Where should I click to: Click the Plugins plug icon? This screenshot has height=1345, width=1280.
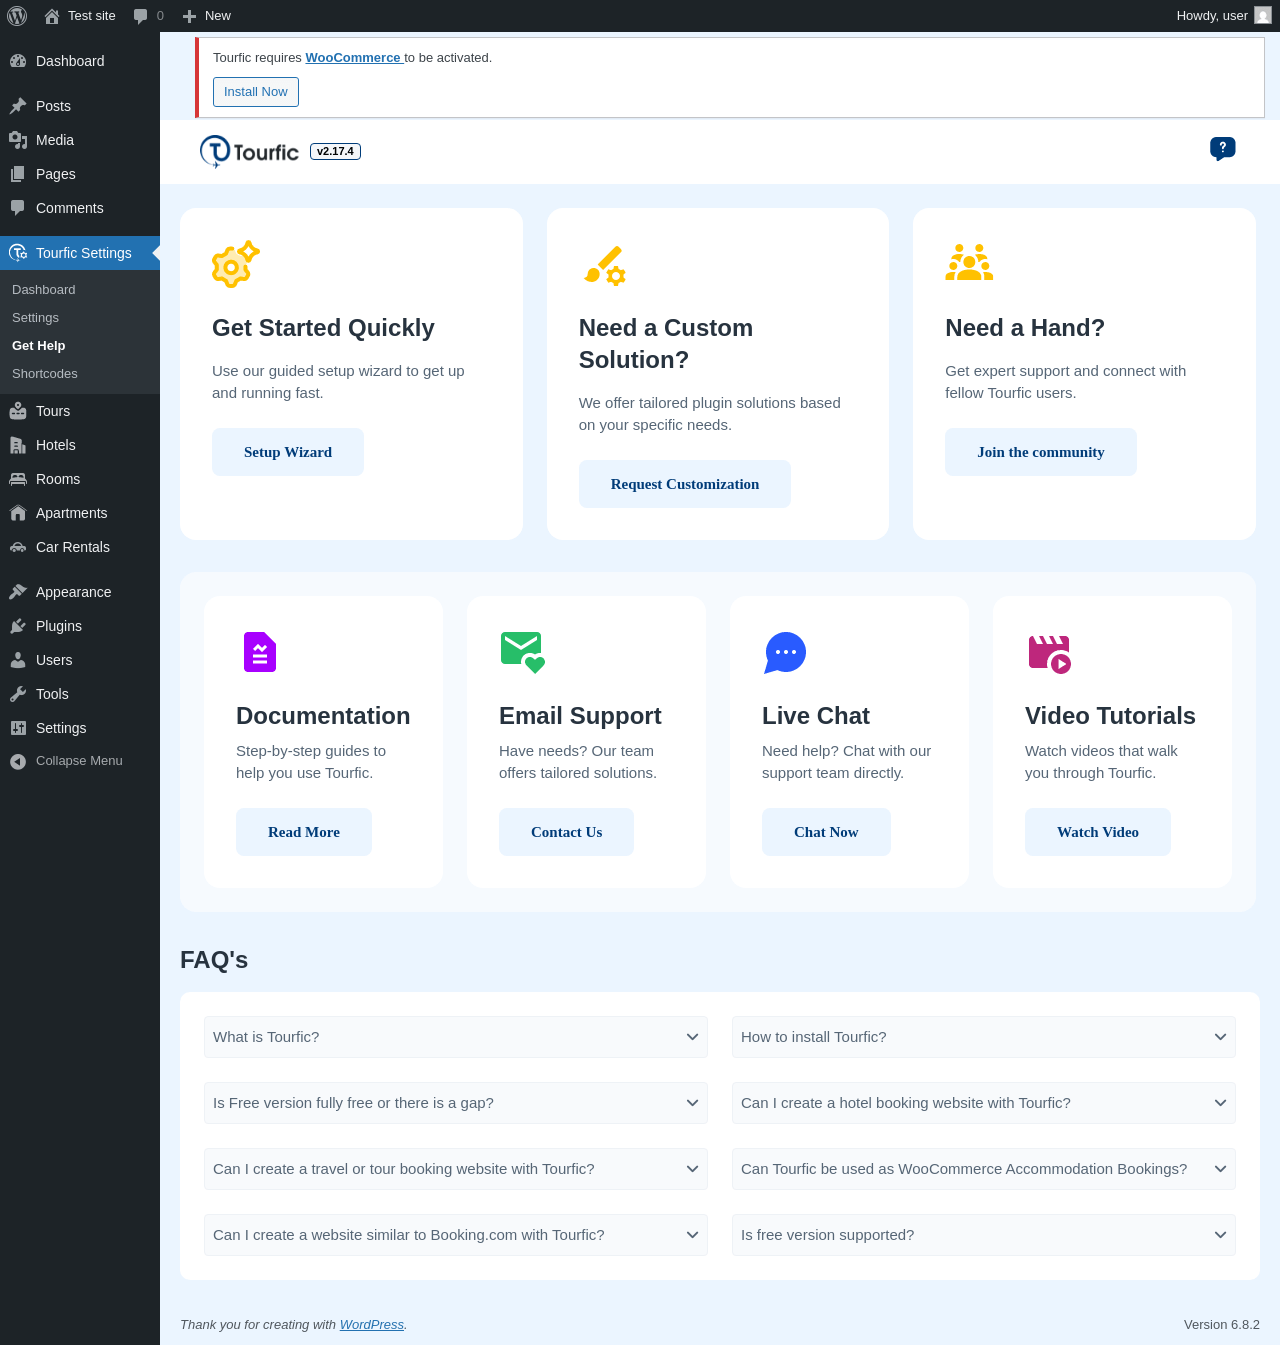[18, 626]
